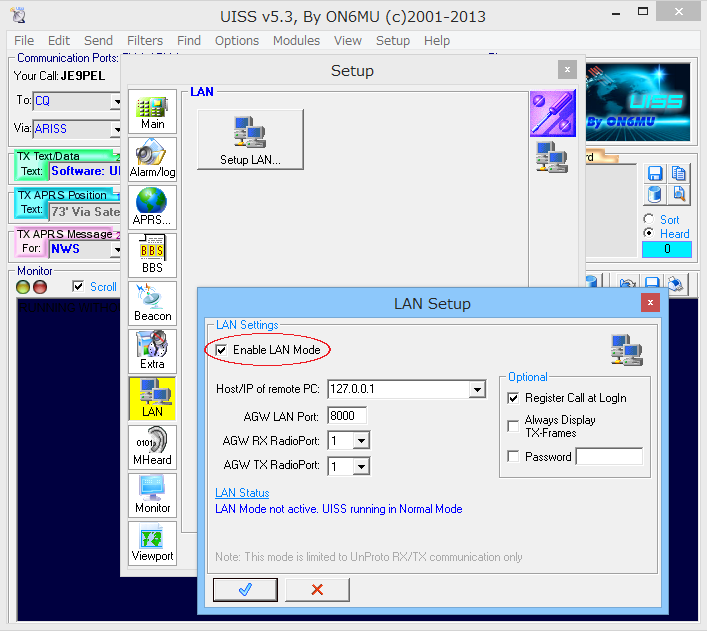The image size is (707, 631).
Task: Click the LAN Status link
Action: click(x=242, y=493)
